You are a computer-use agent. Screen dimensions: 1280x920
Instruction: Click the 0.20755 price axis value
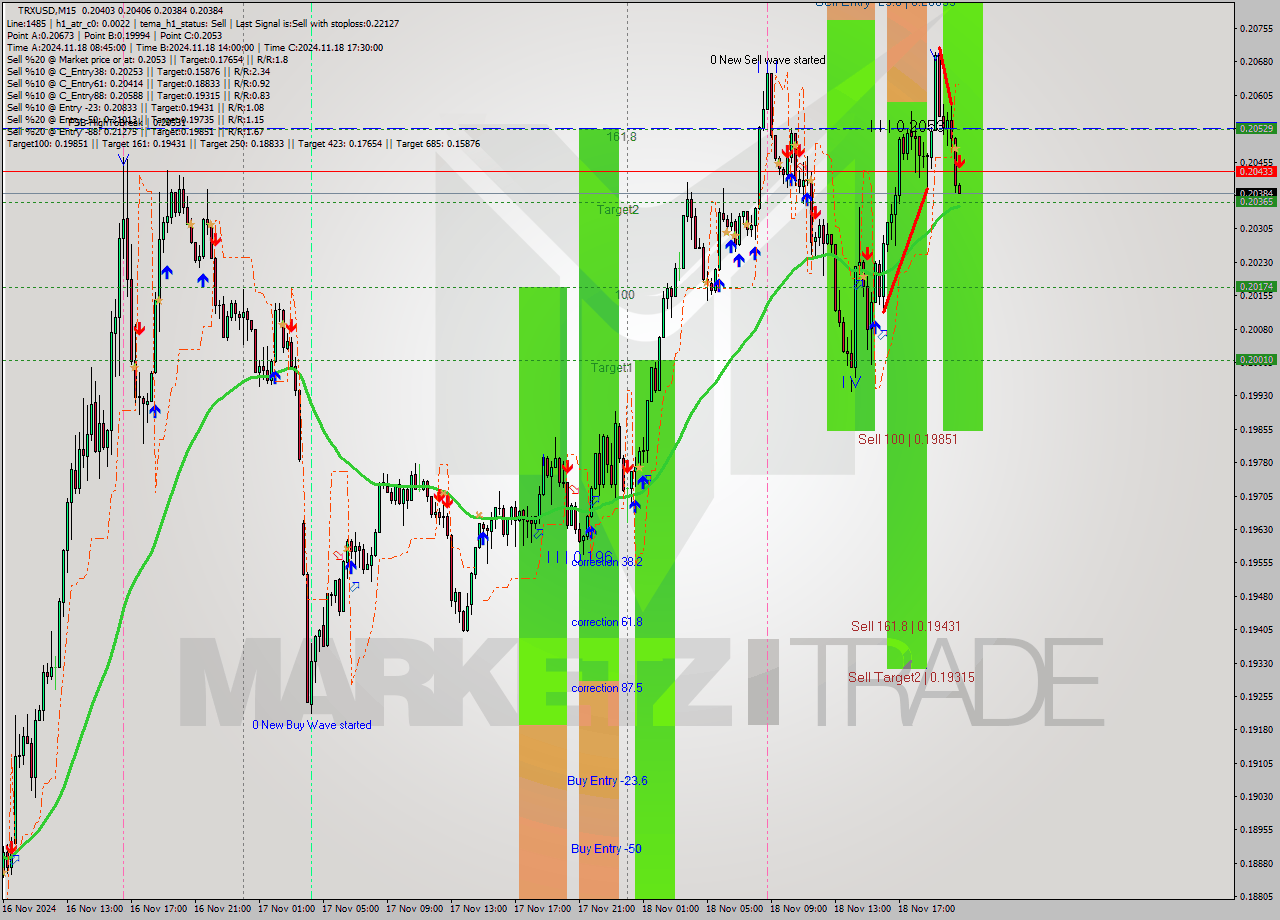click(x=1256, y=28)
